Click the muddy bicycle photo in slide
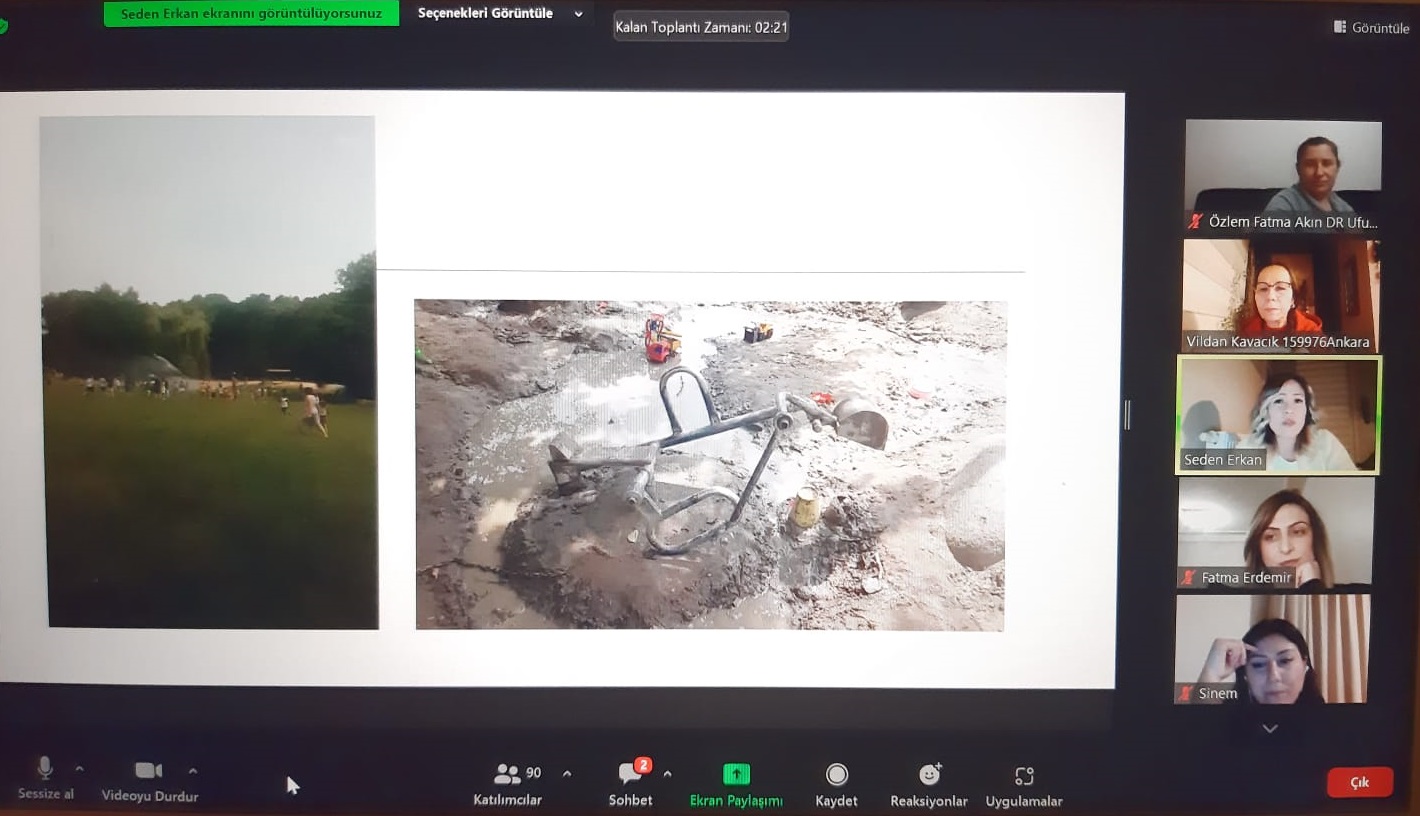The height and width of the screenshot is (816, 1420). point(710,465)
